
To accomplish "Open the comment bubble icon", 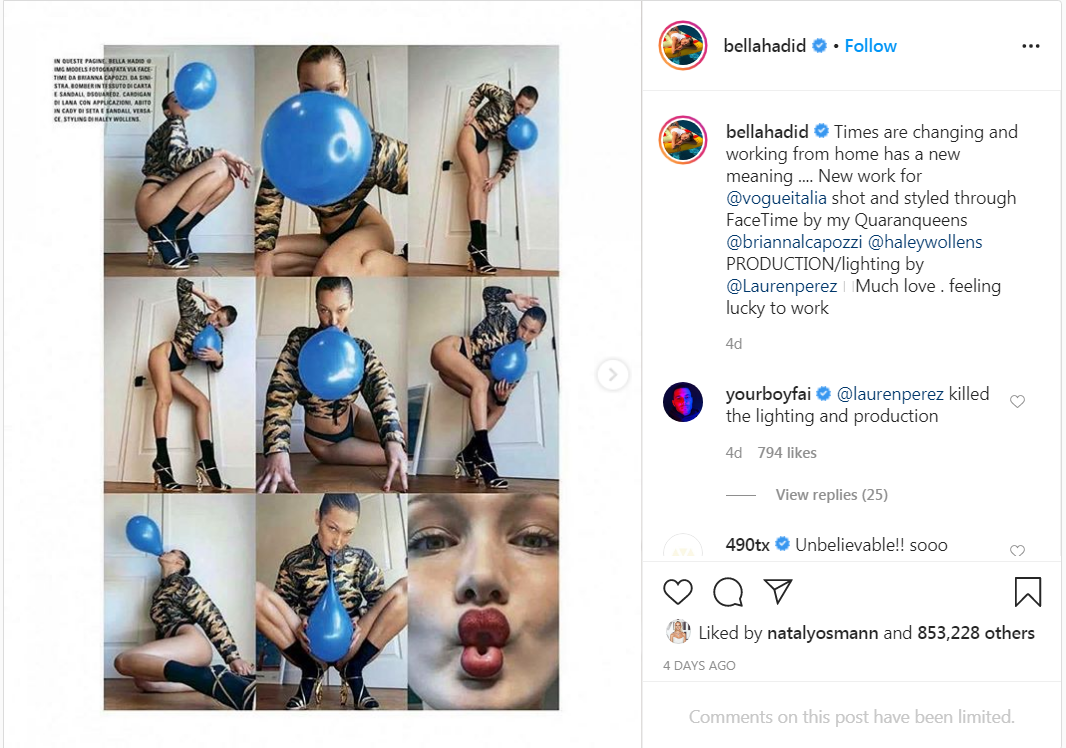I will pos(727,592).
